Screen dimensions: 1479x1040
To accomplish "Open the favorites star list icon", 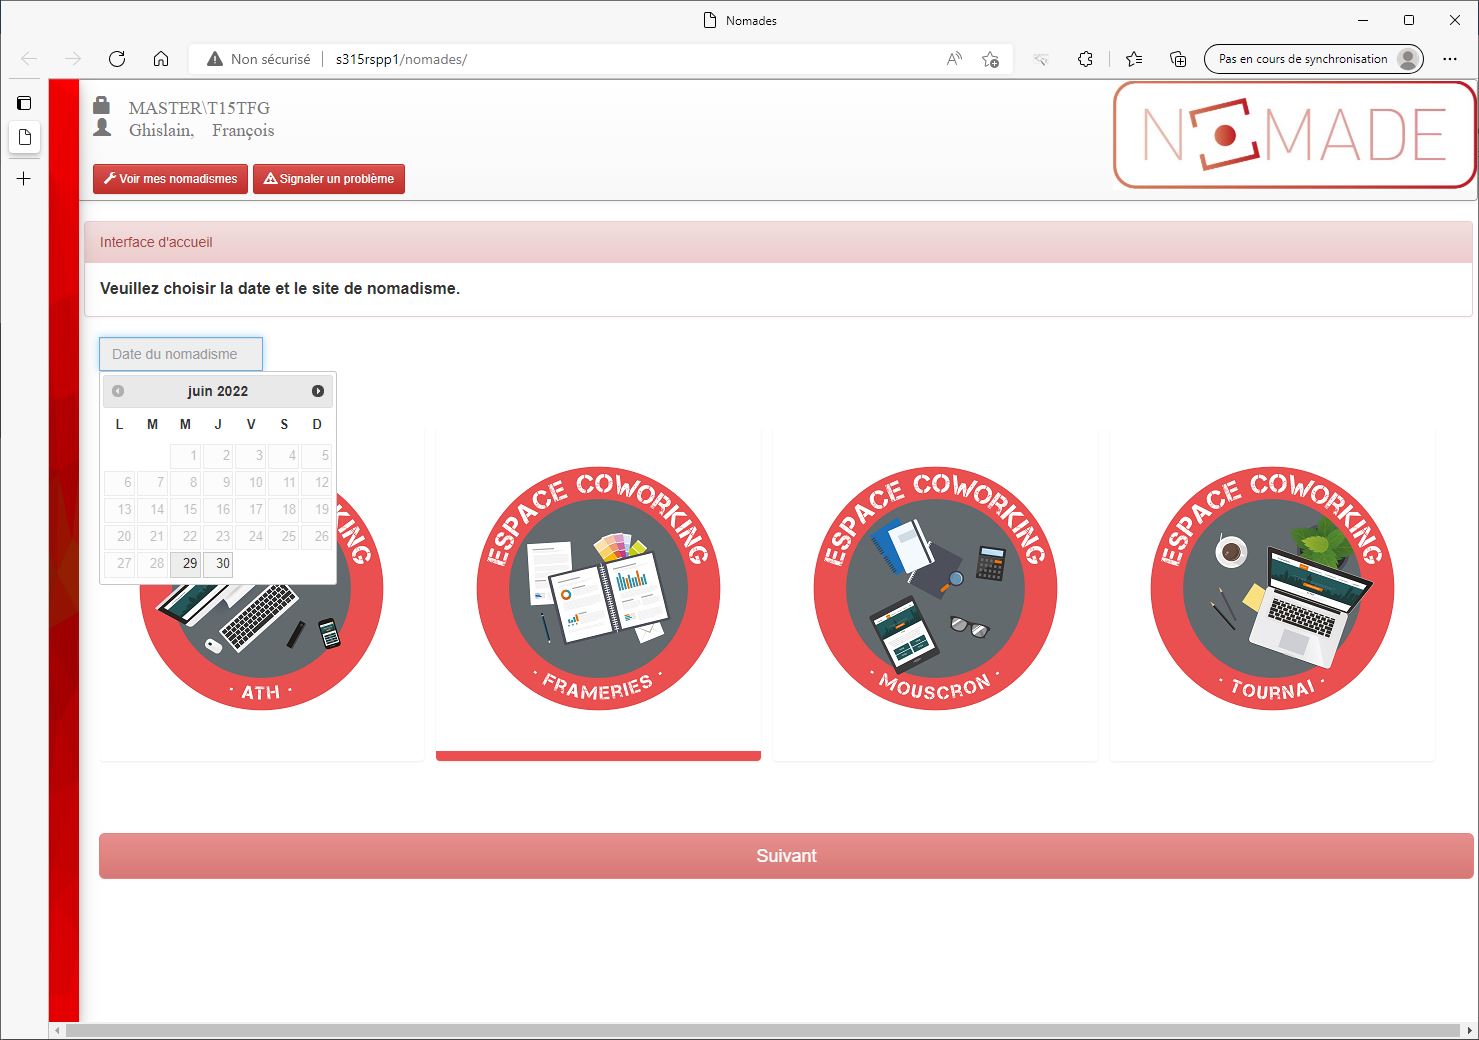I will click(1133, 59).
